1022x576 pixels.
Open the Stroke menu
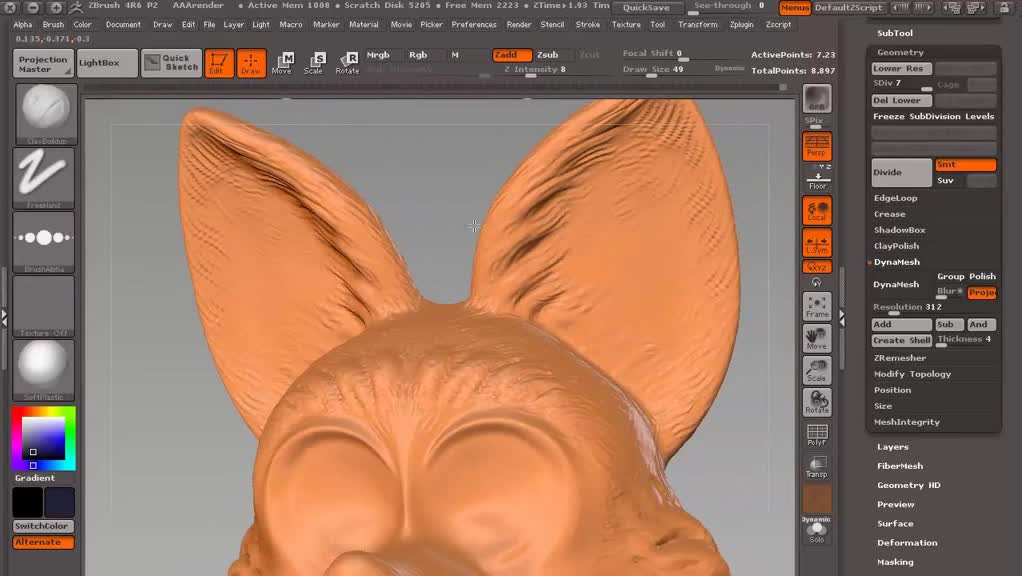[x=588, y=25]
